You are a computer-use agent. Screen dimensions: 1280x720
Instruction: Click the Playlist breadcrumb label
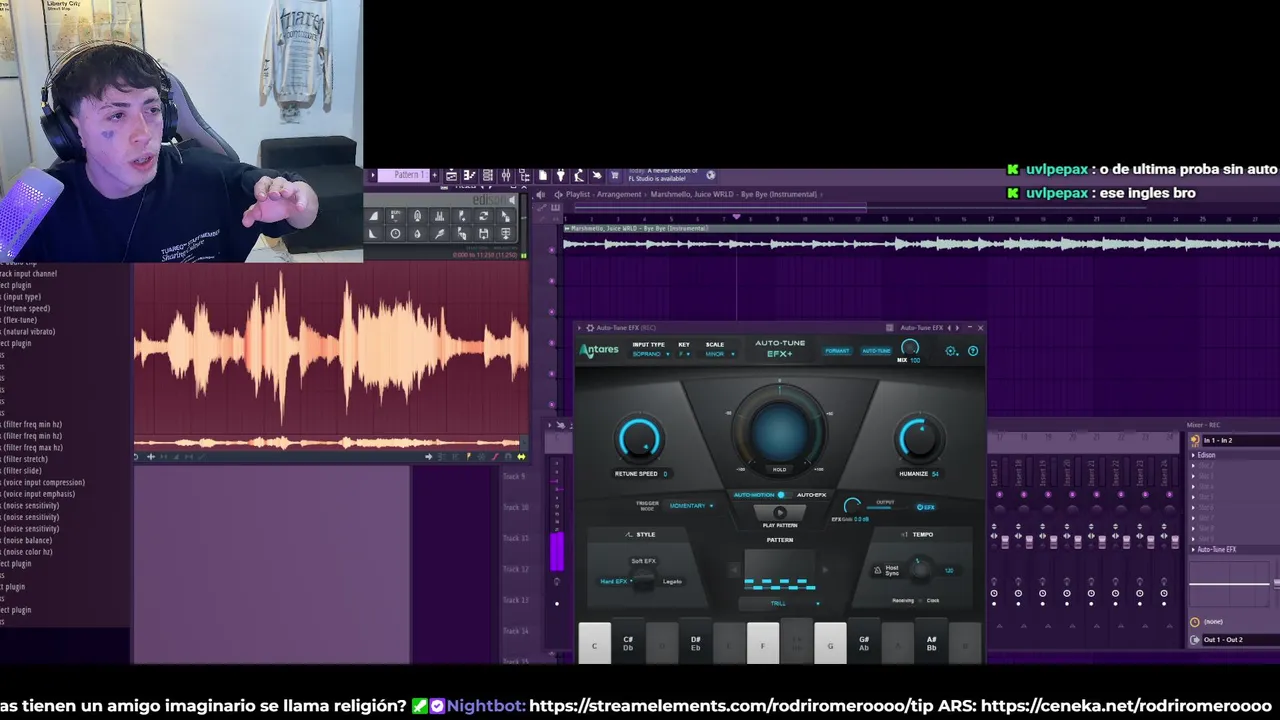click(578, 194)
